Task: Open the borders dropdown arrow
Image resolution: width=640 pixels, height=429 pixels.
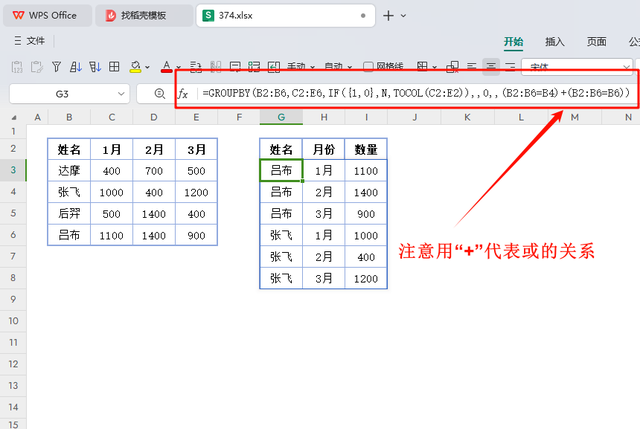Action: pyautogui.click(x=434, y=67)
